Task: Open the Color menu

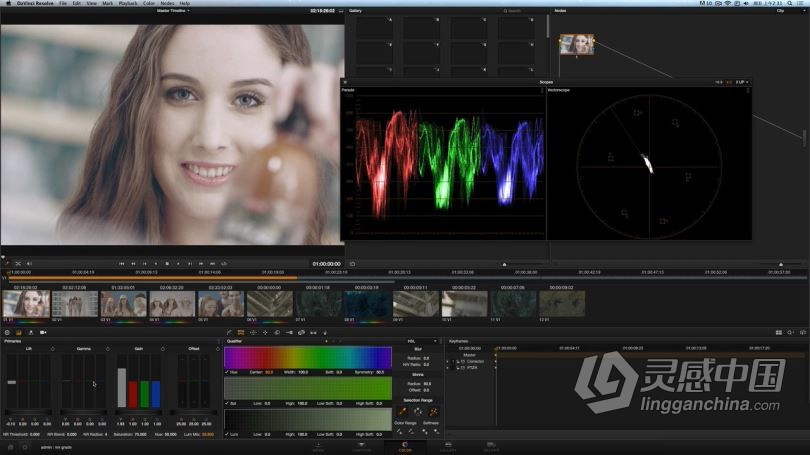Action: (149, 3)
